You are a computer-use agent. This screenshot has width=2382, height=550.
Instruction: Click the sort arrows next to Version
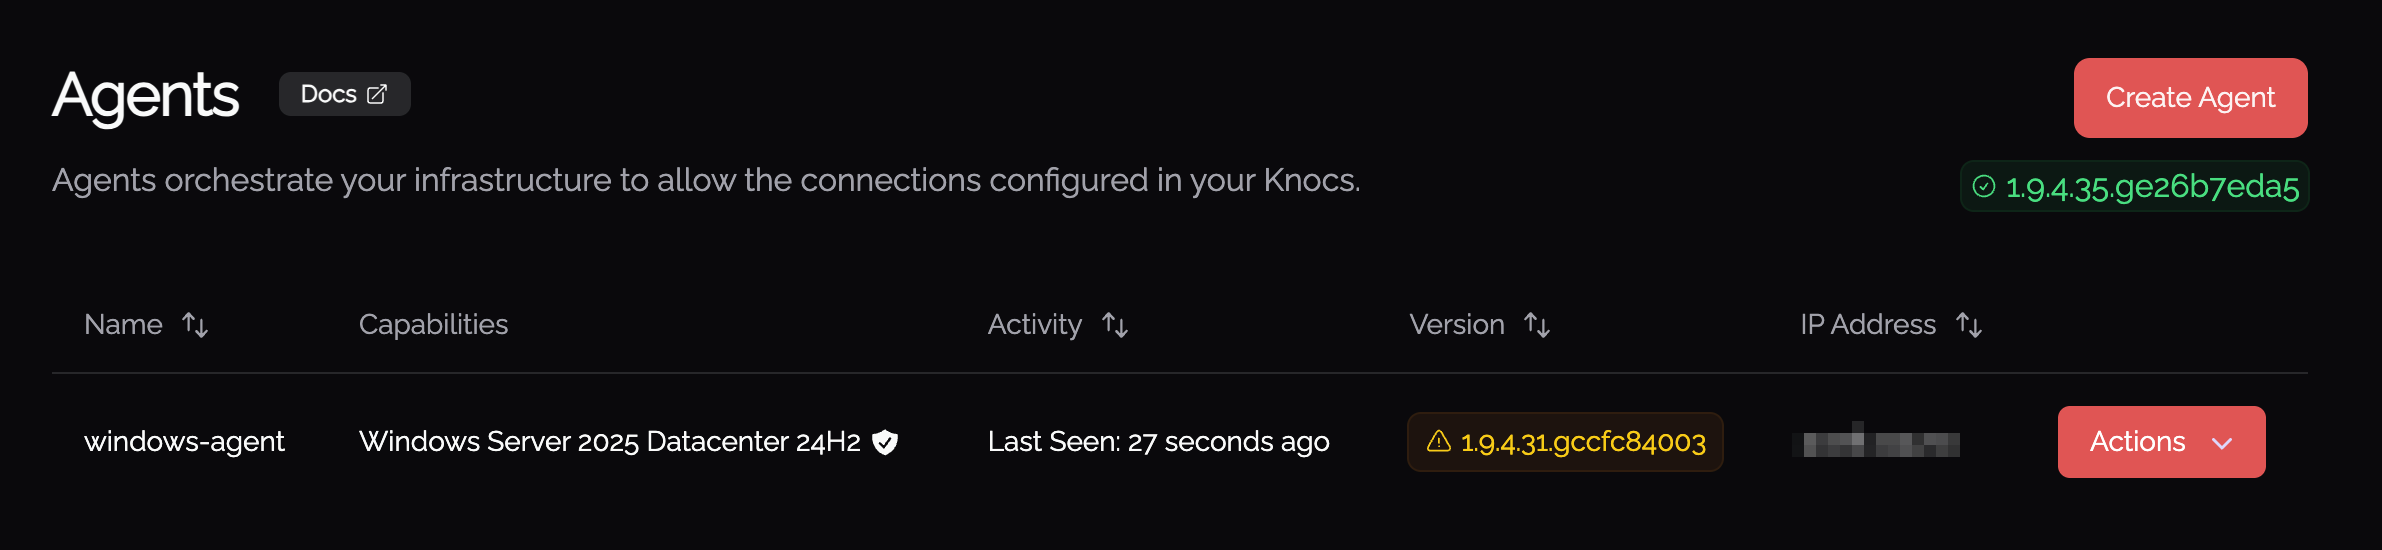point(1537,325)
